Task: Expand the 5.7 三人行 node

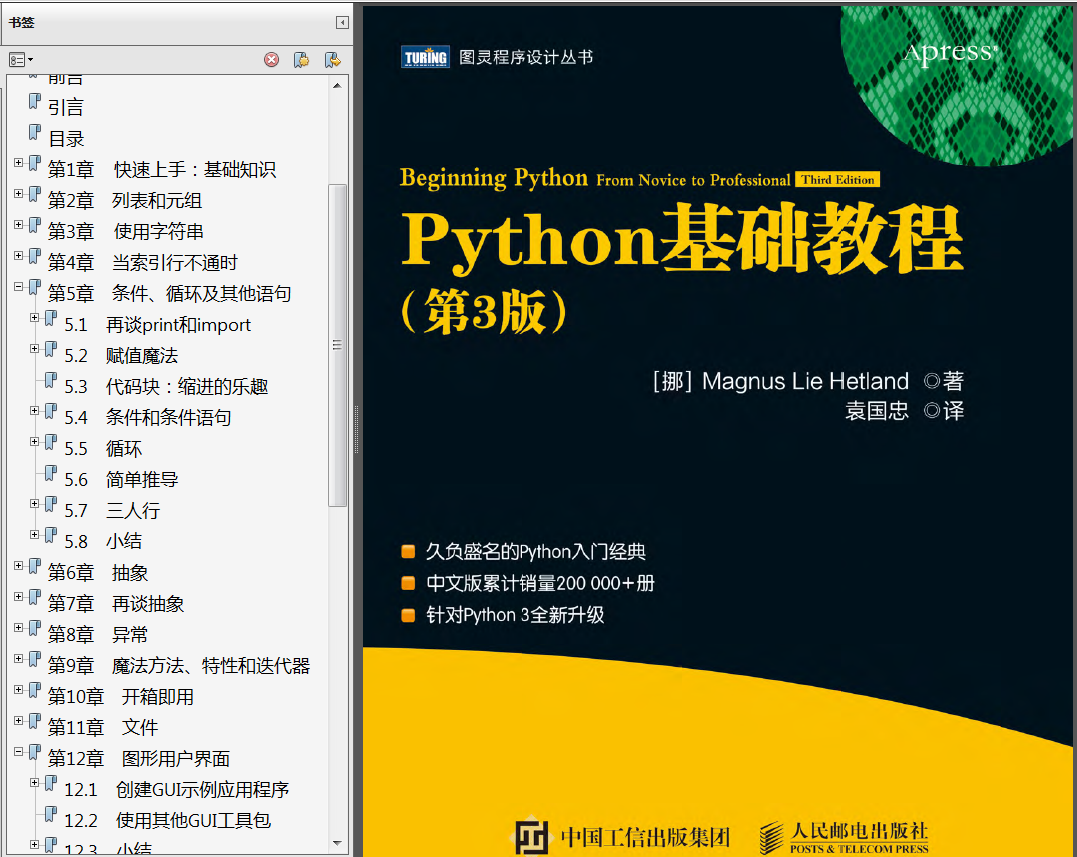Action: [x=34, y=503]
